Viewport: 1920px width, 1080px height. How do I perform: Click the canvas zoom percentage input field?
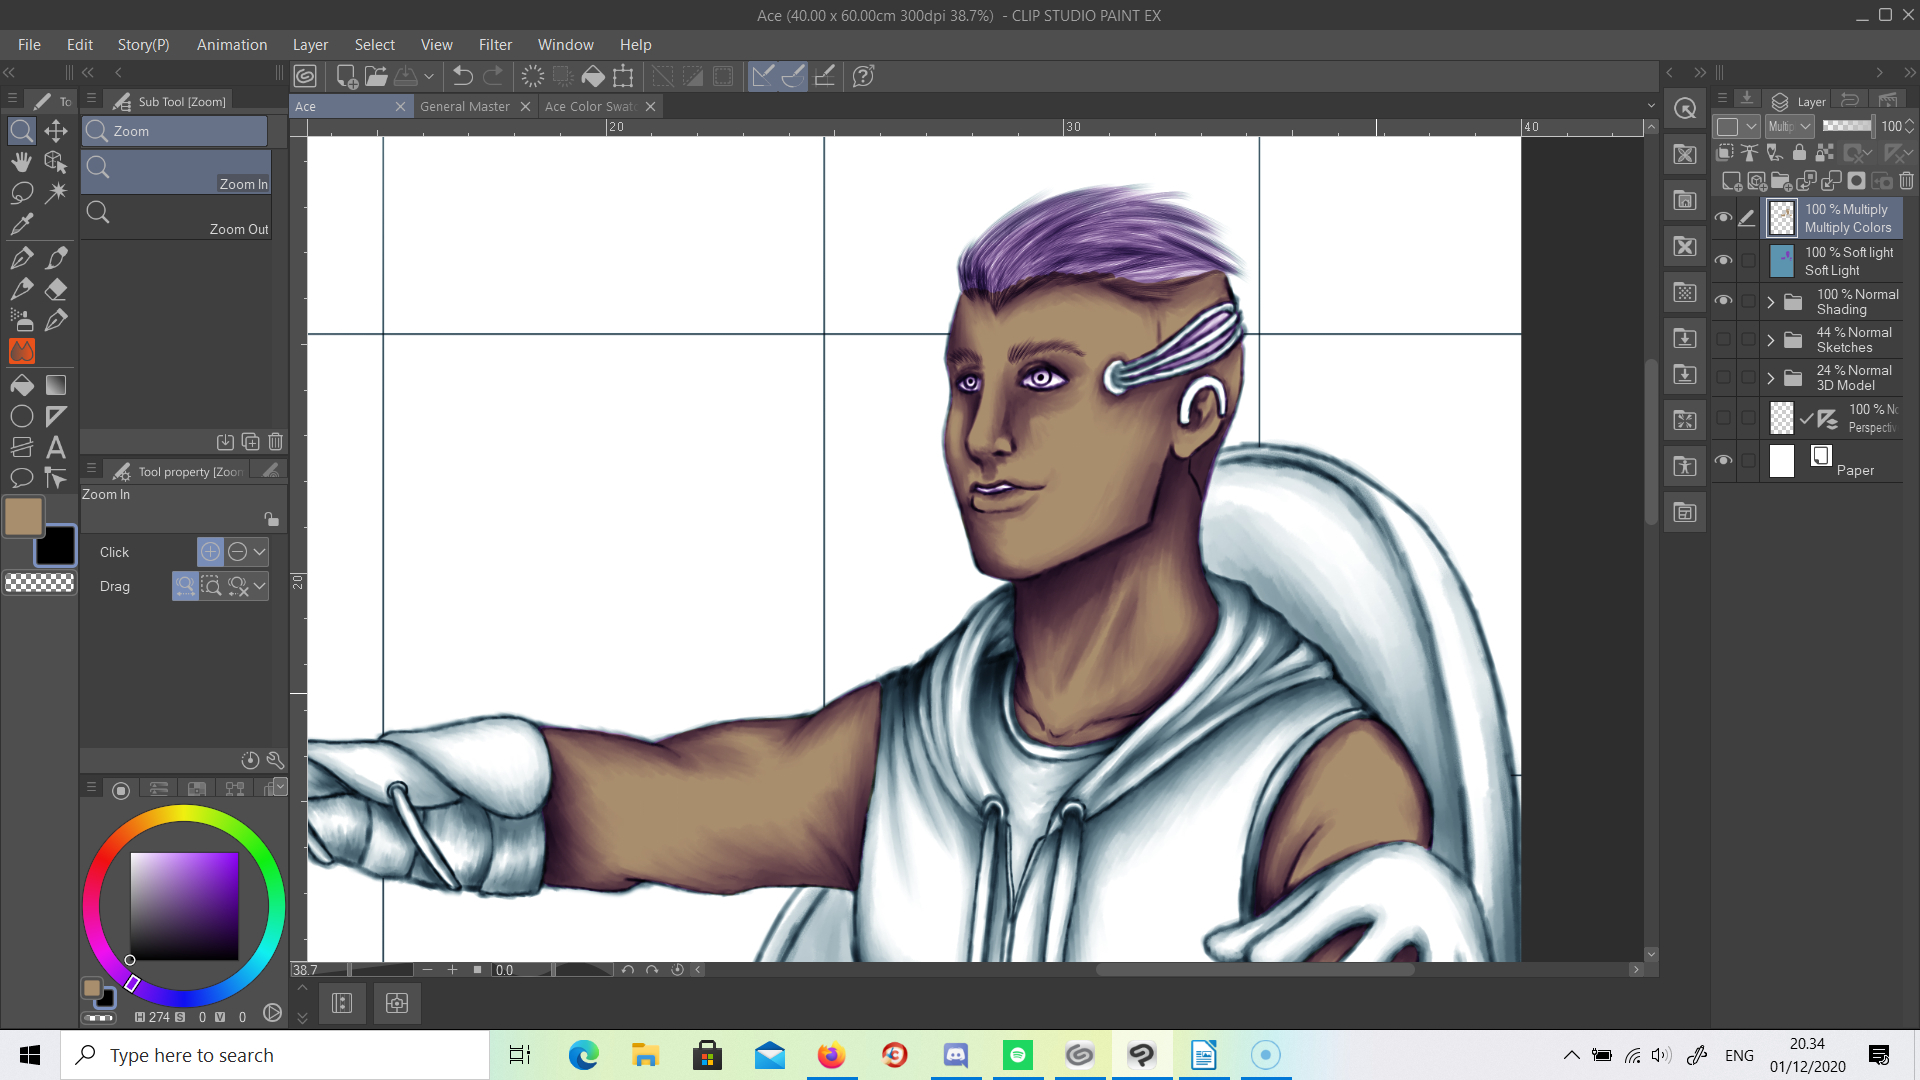[311, 969]
